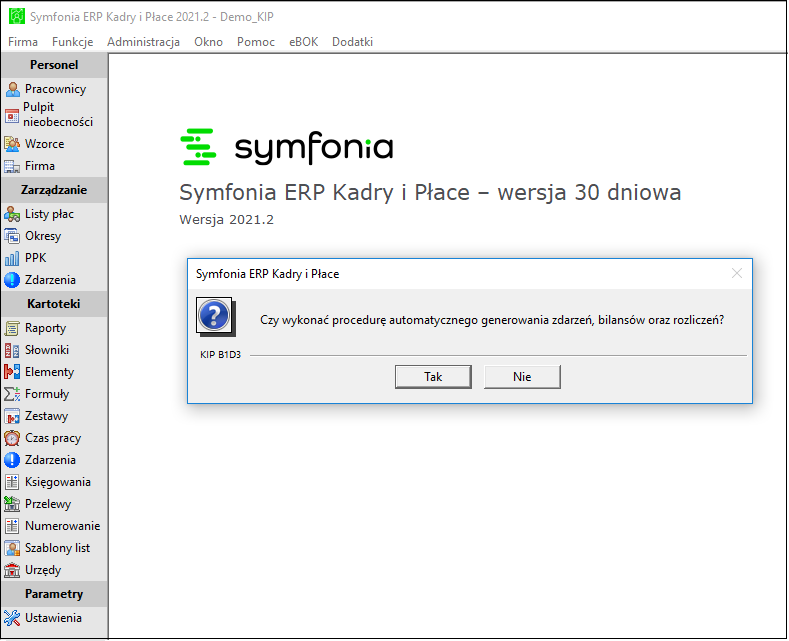
Task: Select the Wzorce icon
Action: pyautogui.click(x=12, y=144)
